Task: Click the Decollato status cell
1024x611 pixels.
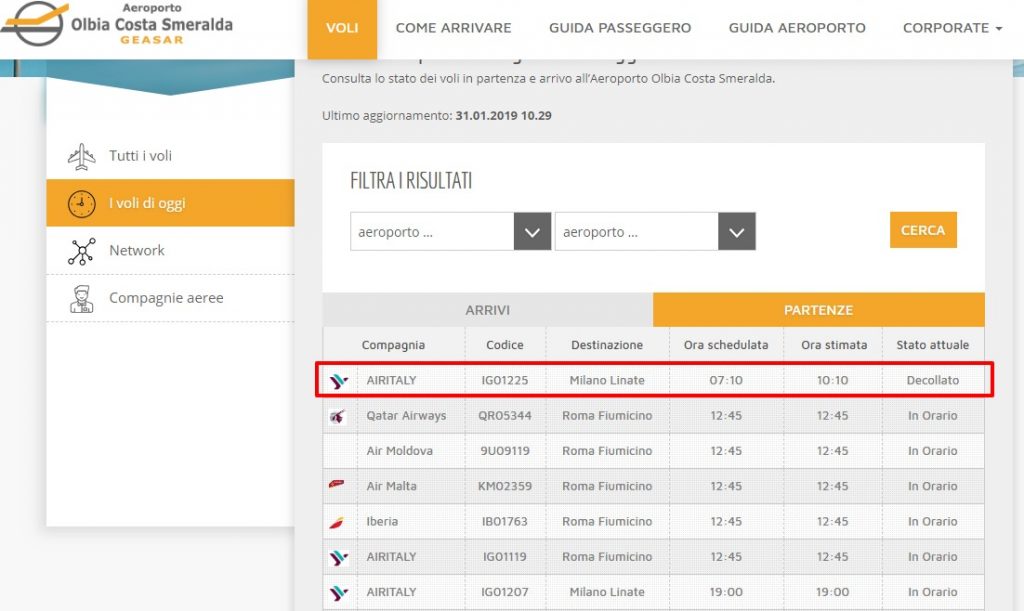Action: coord(933,381)
